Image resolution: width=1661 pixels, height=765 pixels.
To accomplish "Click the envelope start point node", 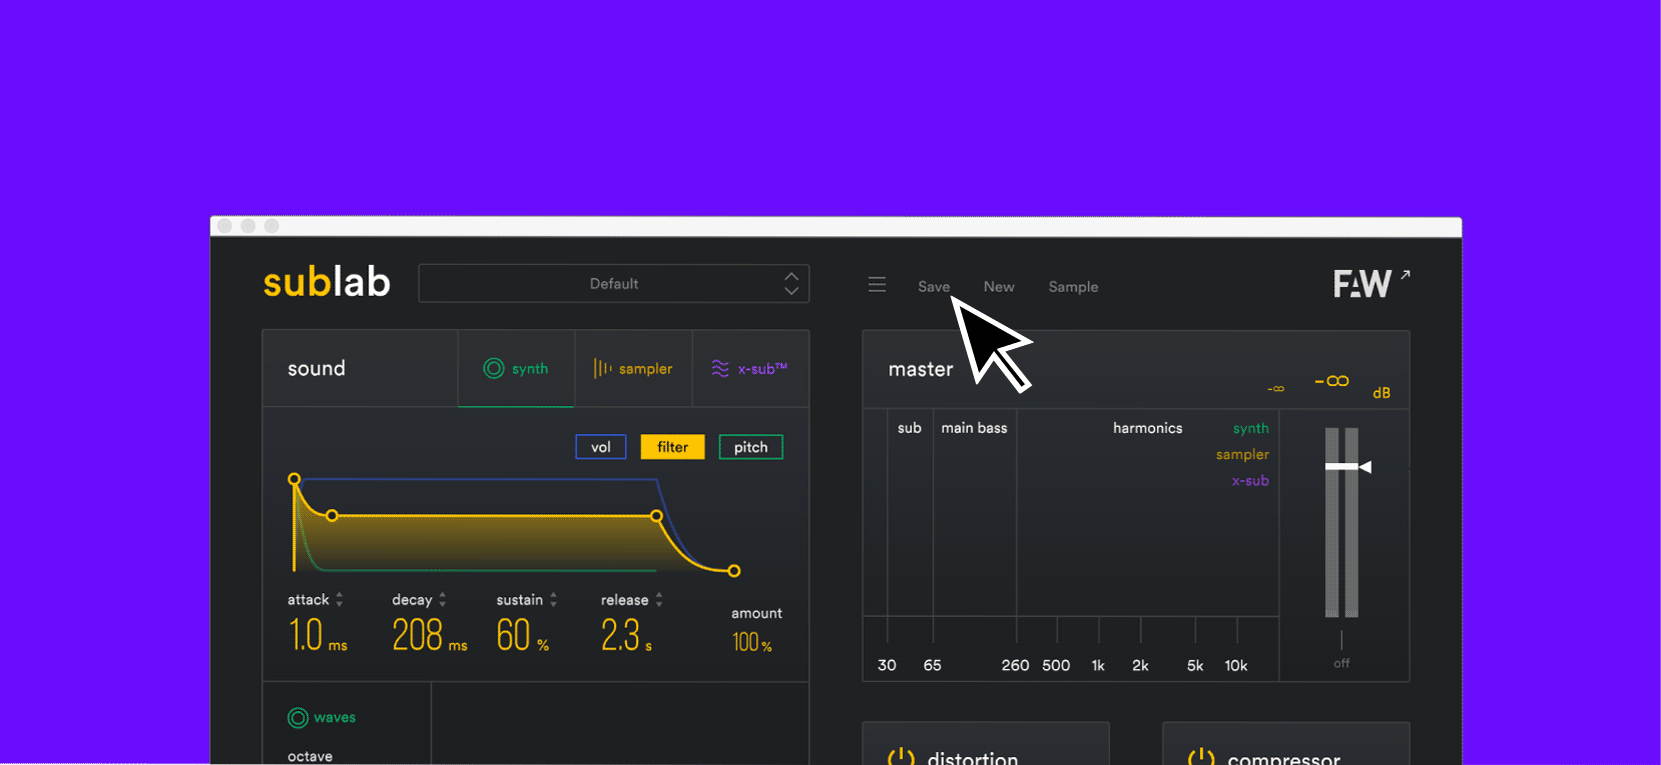I will point(294,479).
